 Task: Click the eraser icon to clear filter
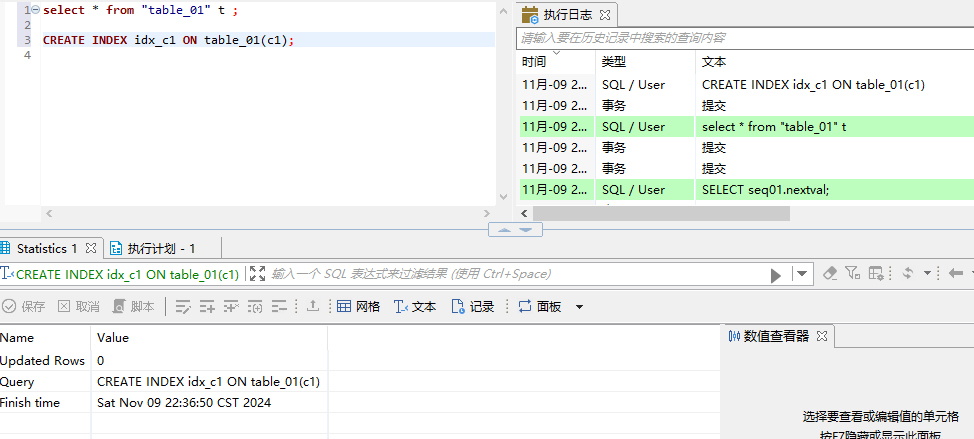coord(829,273)
